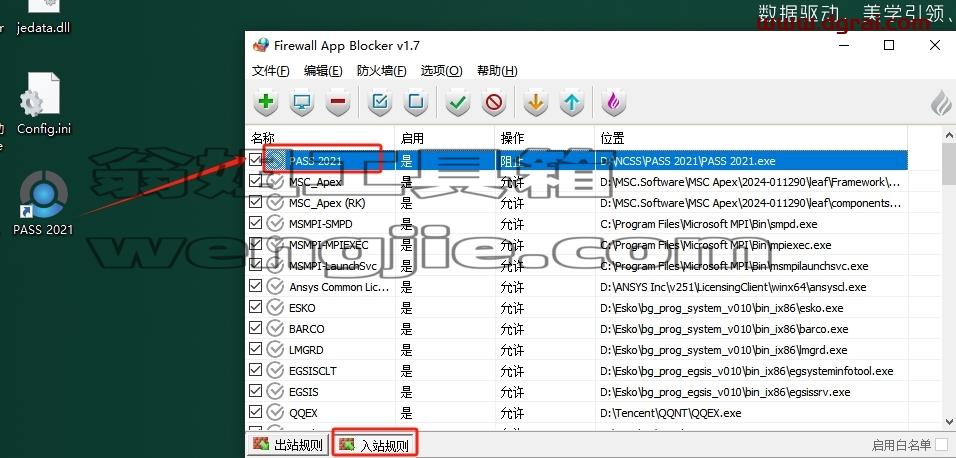Click the green plus add application icon
The image size is (956, 458).
[x=265, y=102]
